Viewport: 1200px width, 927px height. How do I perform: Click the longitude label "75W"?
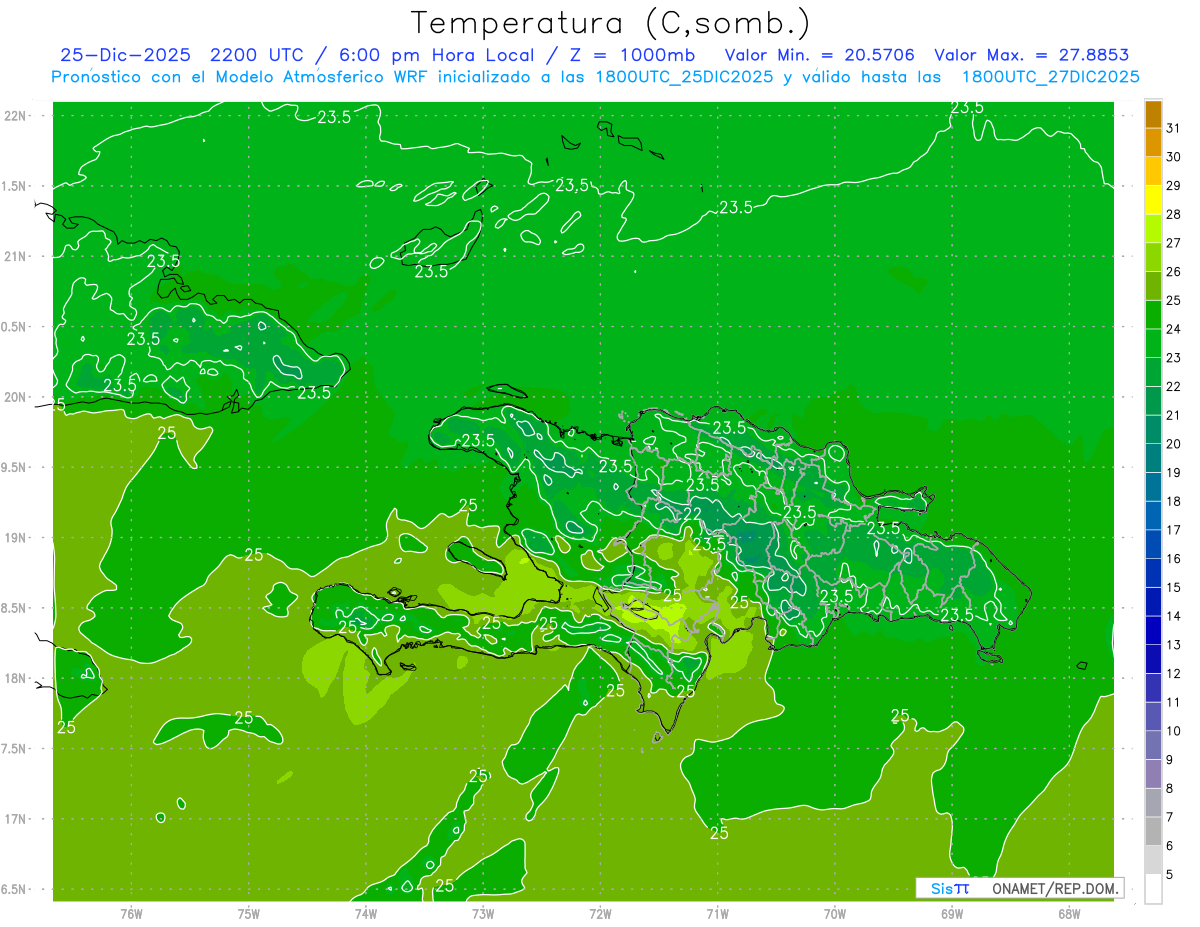click(x=249, y=913)
